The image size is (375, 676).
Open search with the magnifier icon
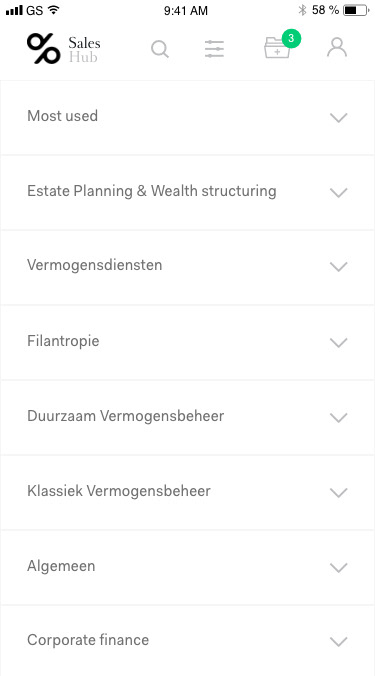(160, 49)
